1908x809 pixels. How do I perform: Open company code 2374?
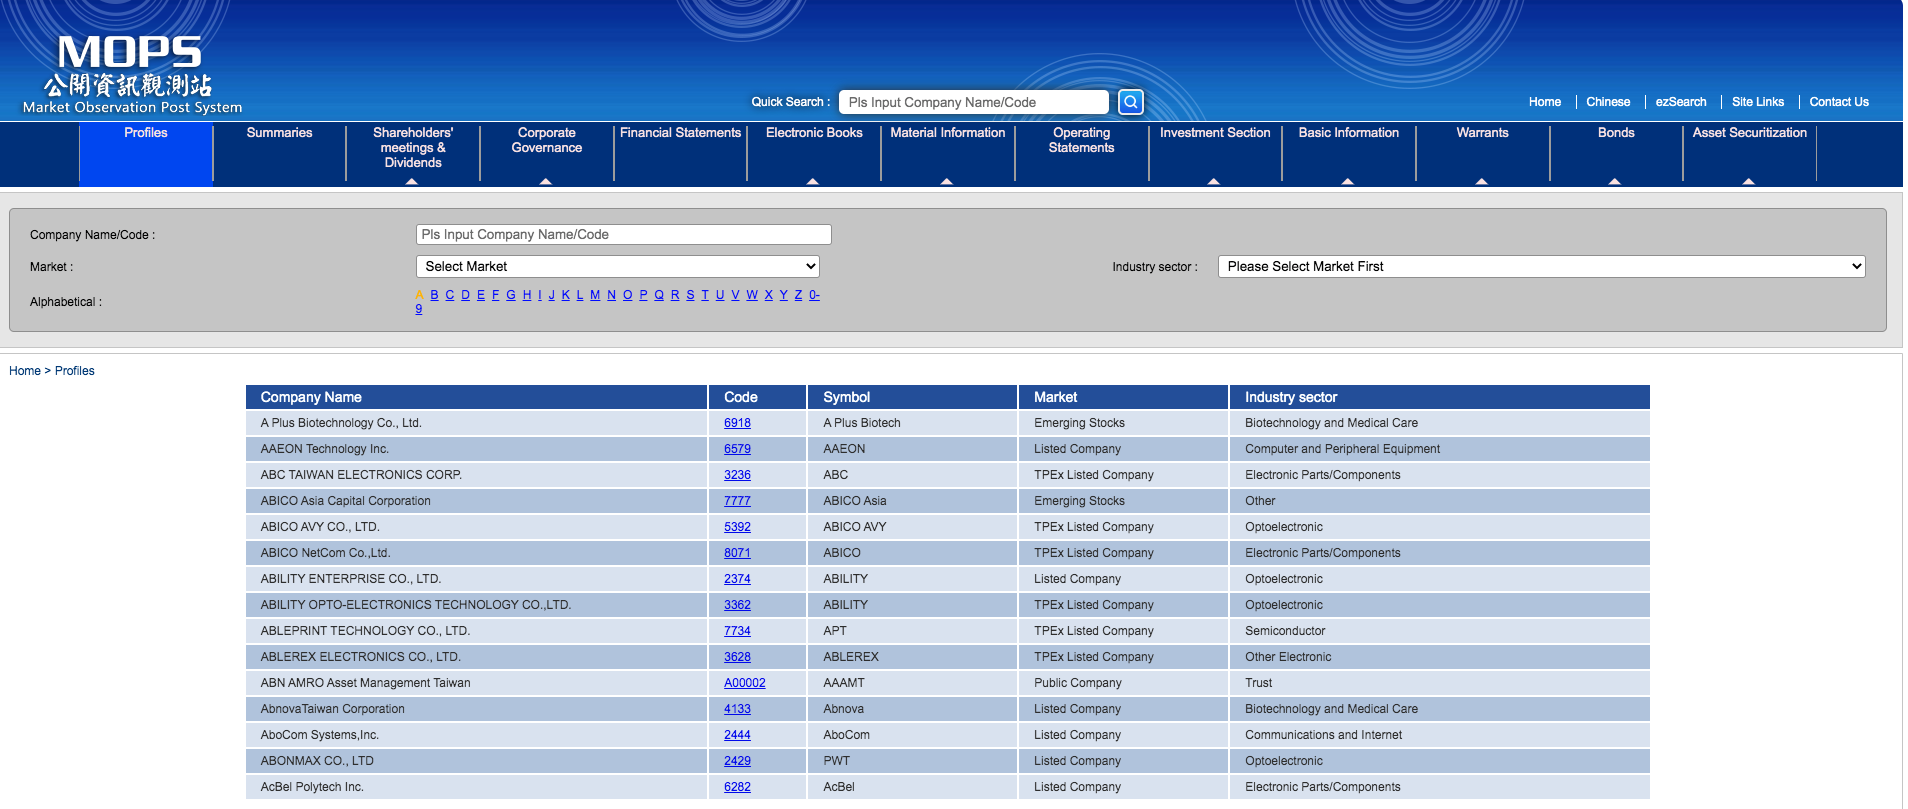point(737,579)
